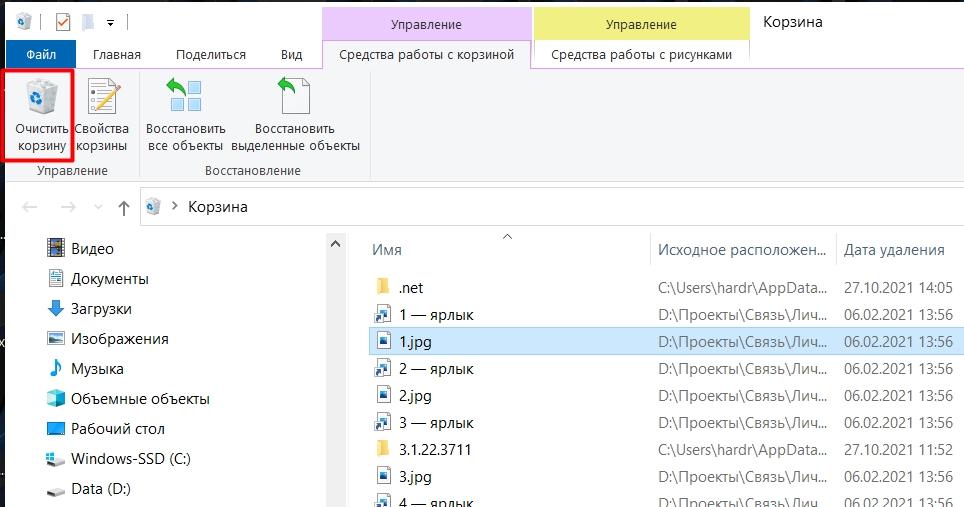Click the Очистить корзину (Empty Recycle Bin) button
Viewport: 964px width, 507px height.
click(41, 116)
